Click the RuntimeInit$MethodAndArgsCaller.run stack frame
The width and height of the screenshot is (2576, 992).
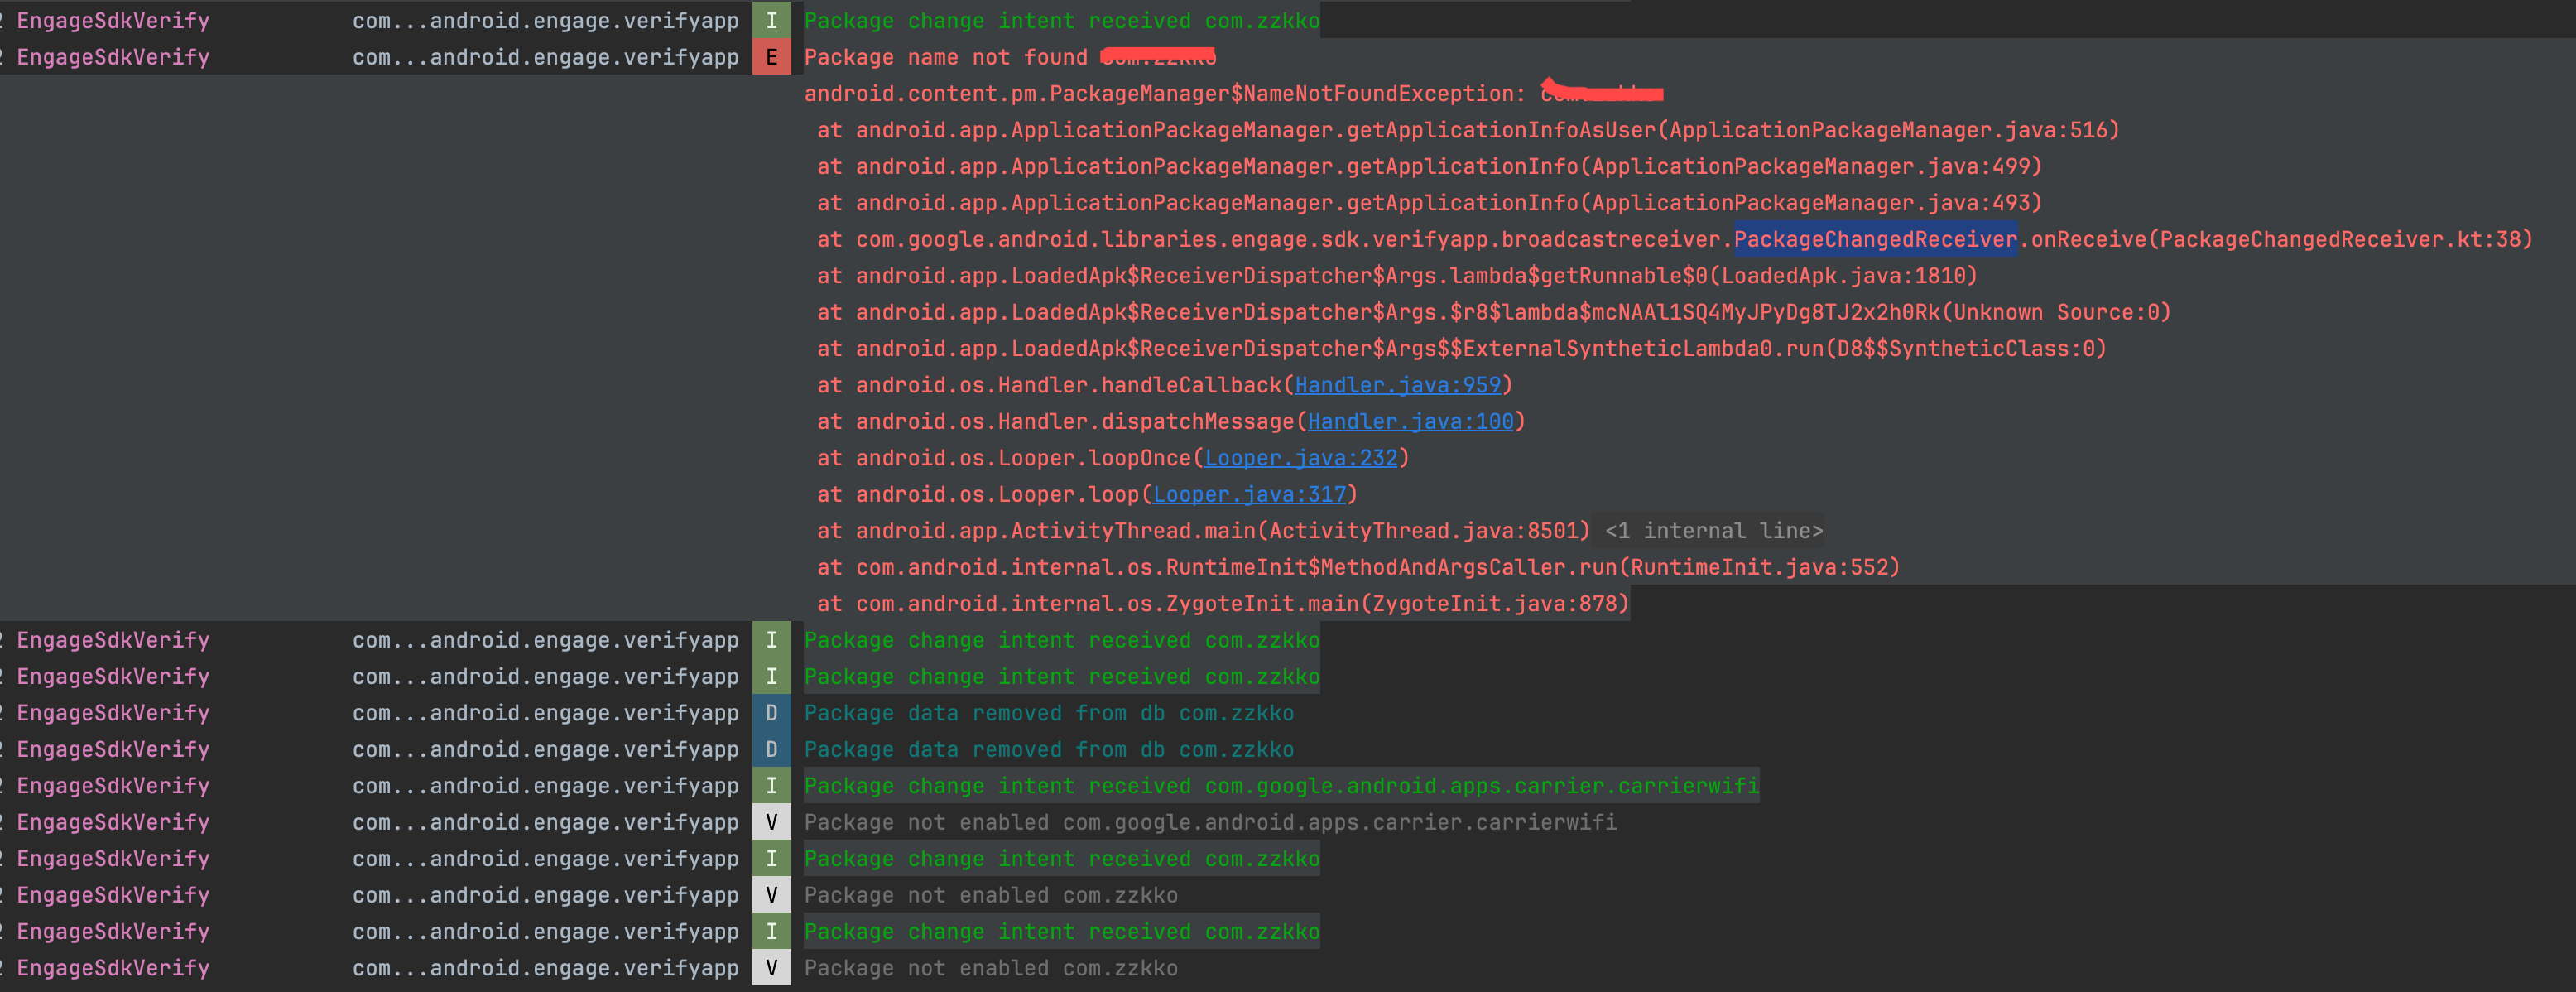pyautogui.click(x=1357, y=567)
